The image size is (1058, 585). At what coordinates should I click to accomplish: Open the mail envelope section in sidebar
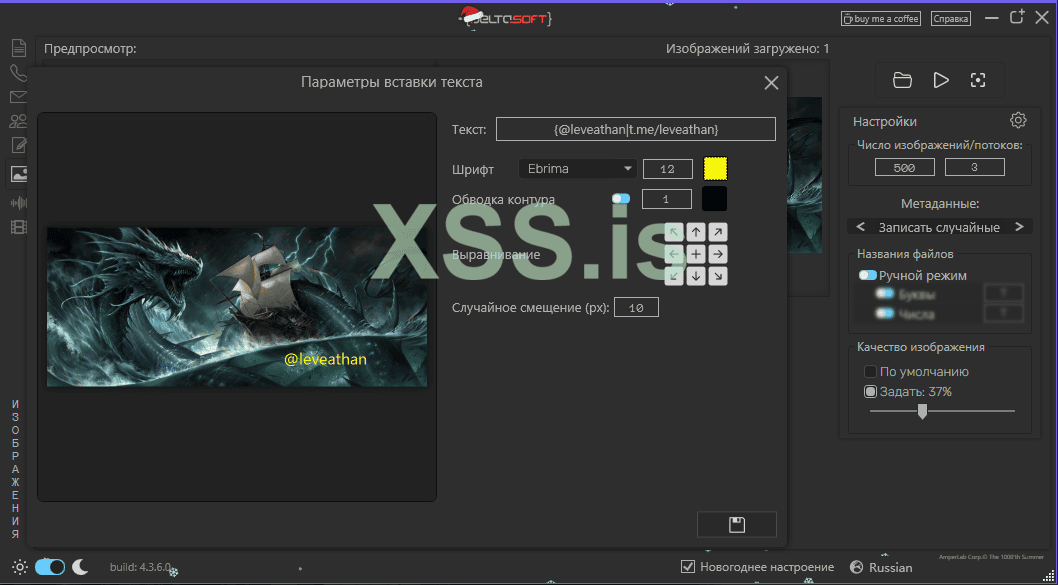18,97
